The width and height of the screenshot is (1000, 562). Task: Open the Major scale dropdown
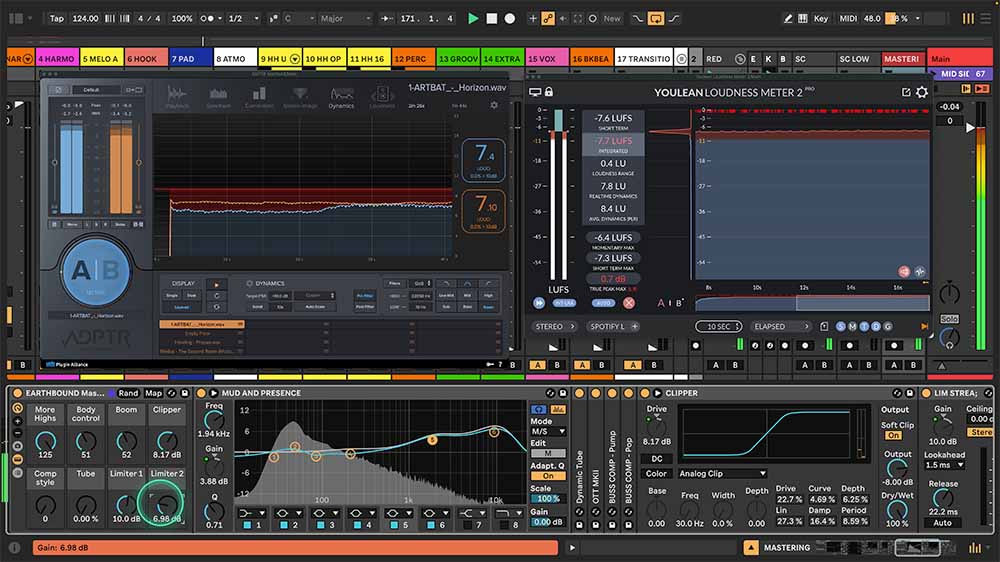pos(345,18)
